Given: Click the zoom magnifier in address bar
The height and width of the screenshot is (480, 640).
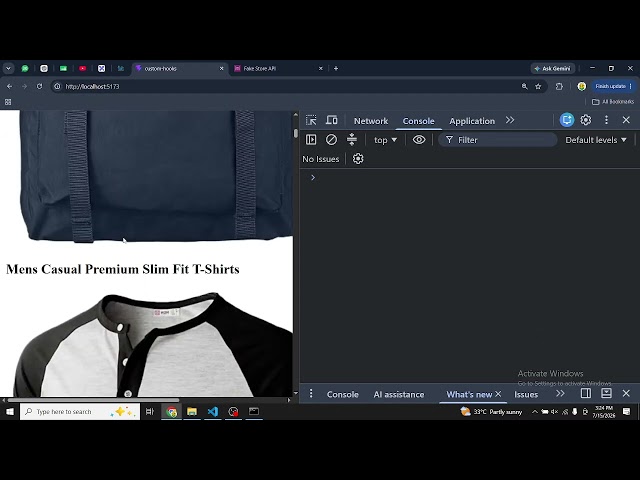Looking at the screenshot, I should pos(524,87).
